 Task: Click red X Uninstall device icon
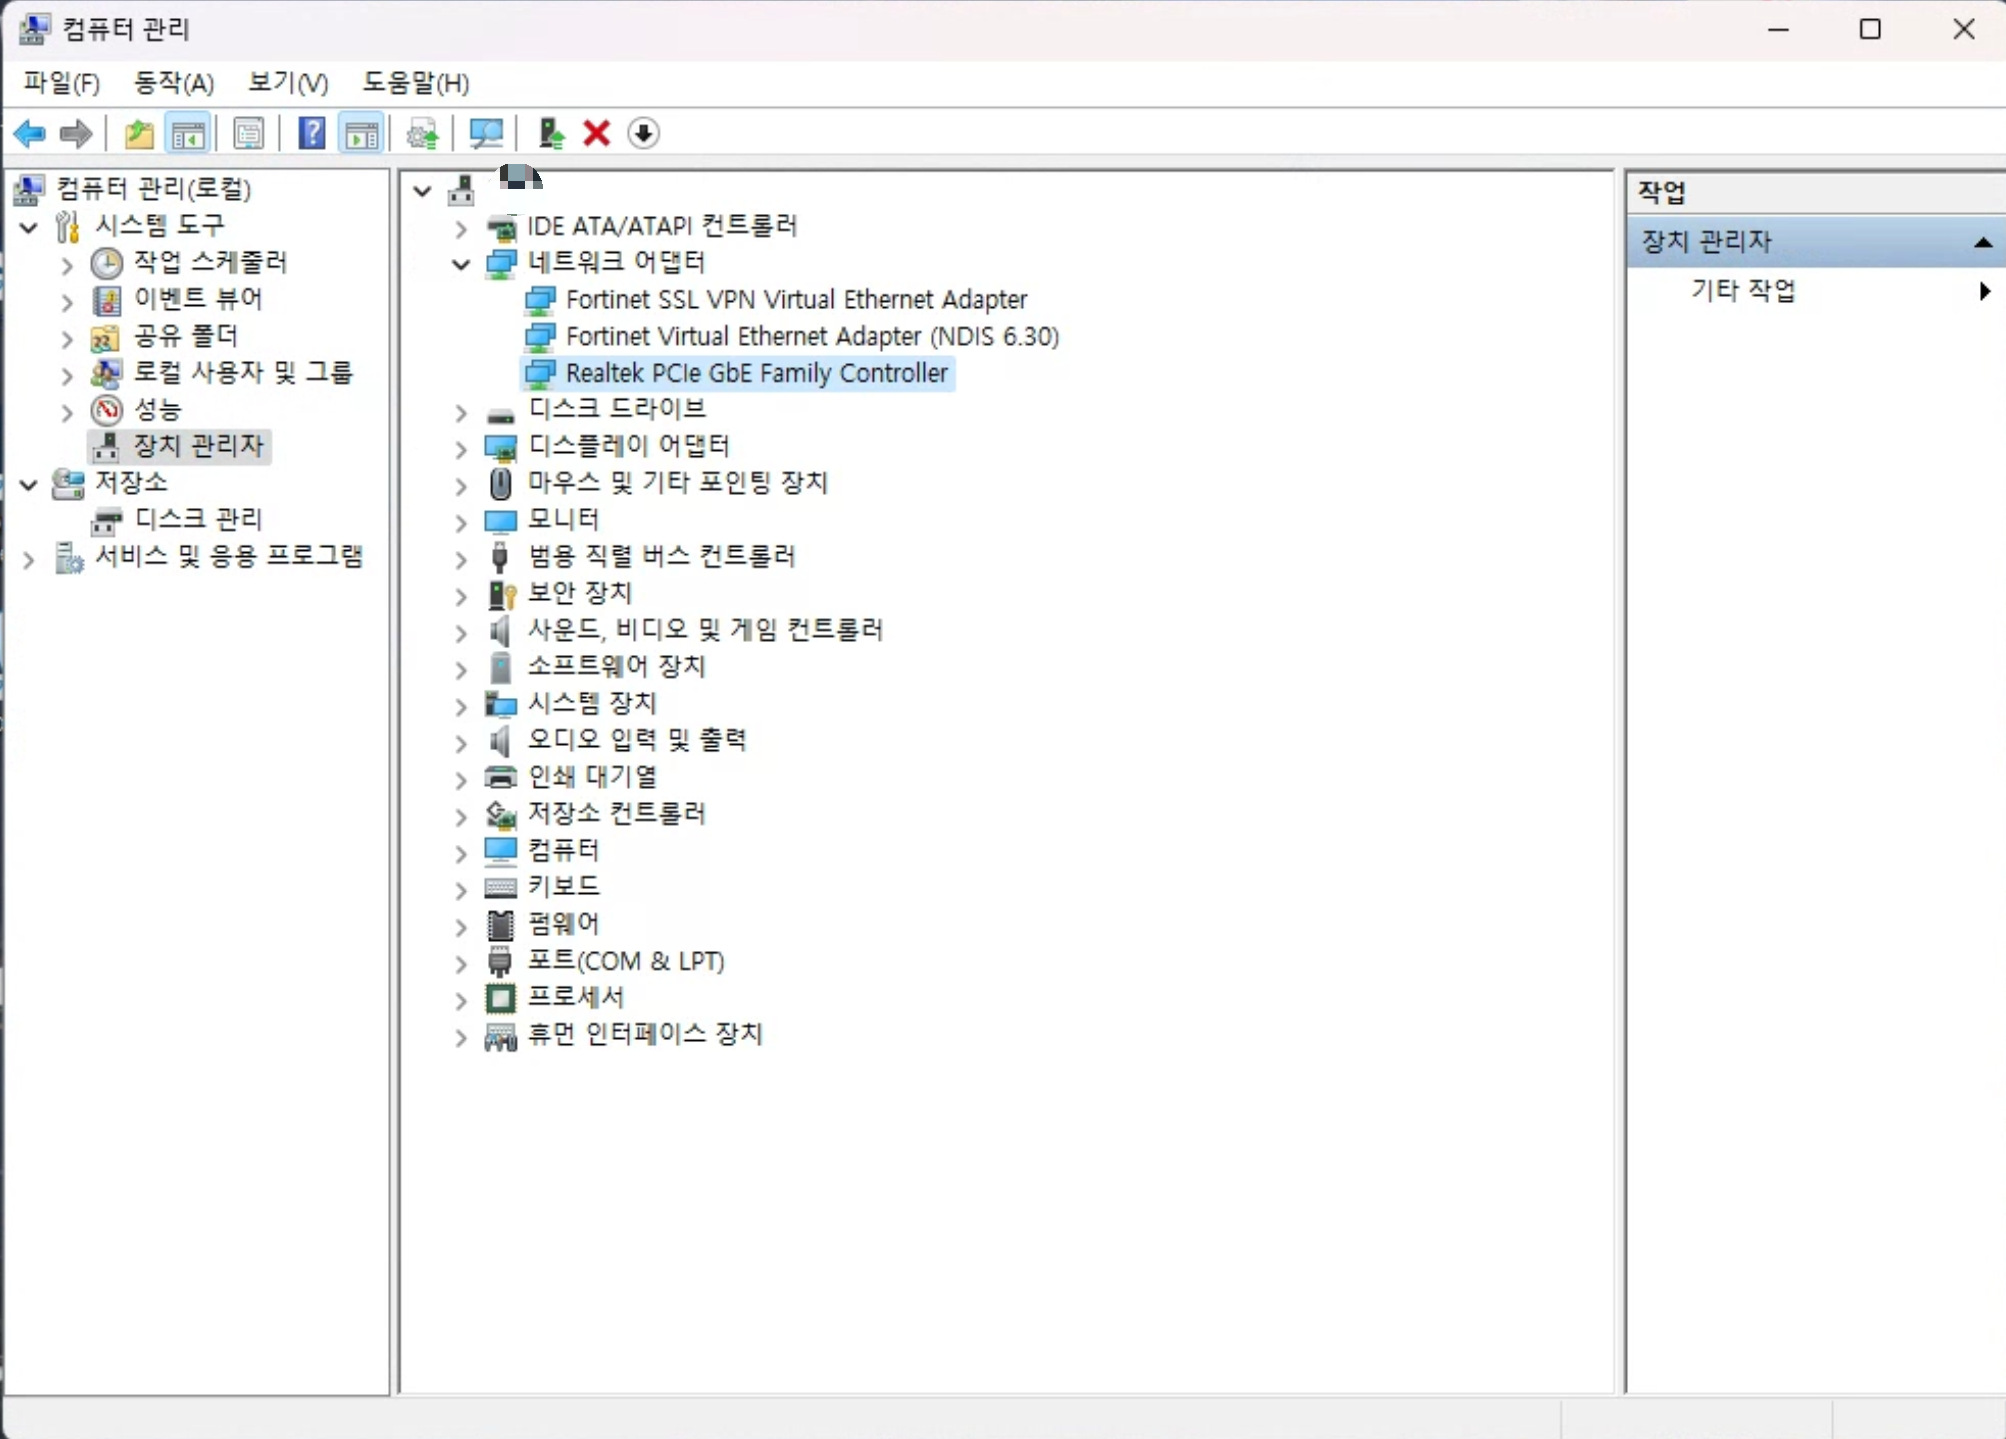click(x=597, y=133)
